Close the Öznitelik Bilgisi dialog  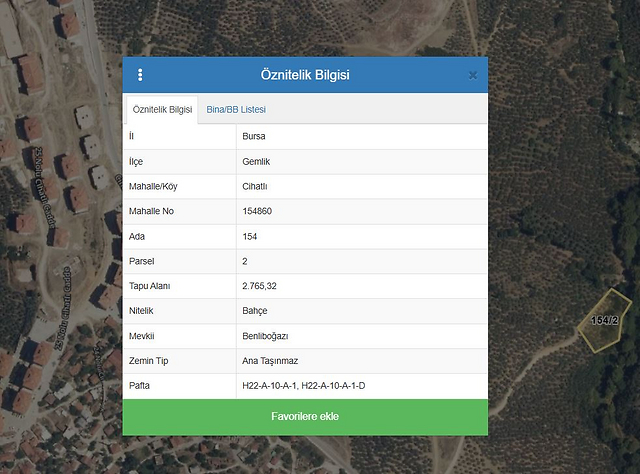[472, 75]
